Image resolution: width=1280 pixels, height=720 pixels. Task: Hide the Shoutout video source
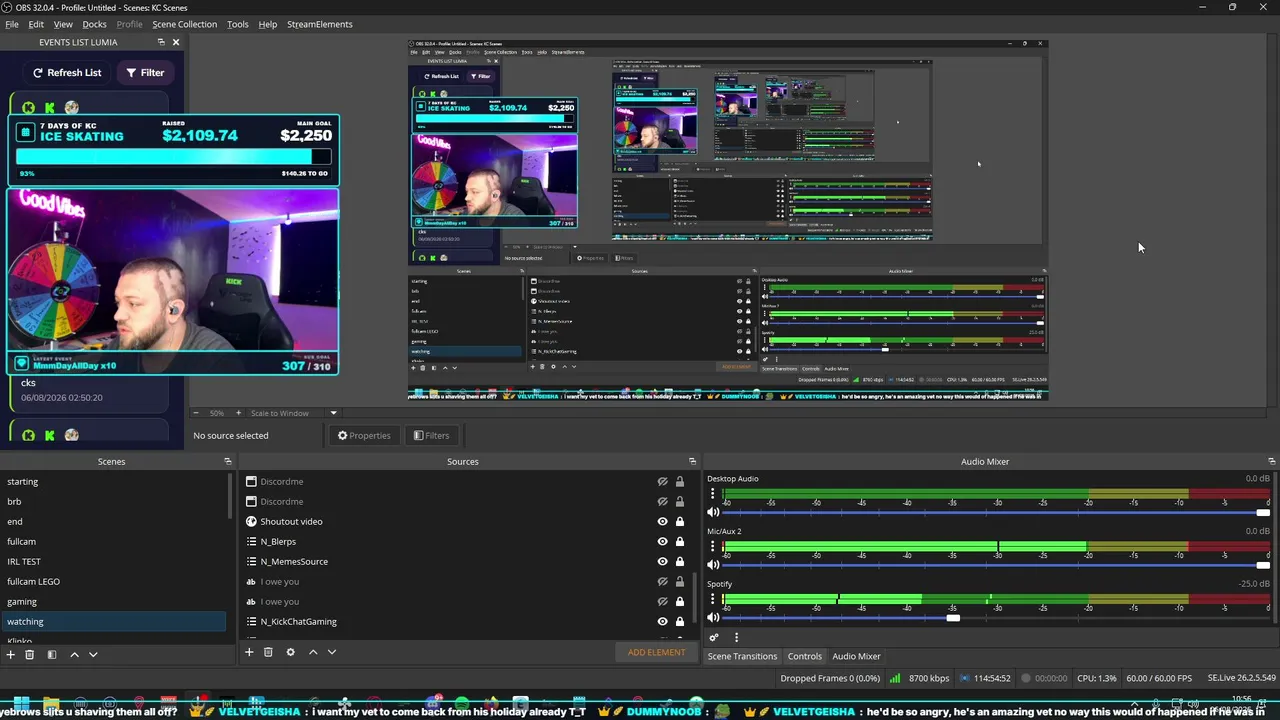pyautogui.click(x=662, y=522)
